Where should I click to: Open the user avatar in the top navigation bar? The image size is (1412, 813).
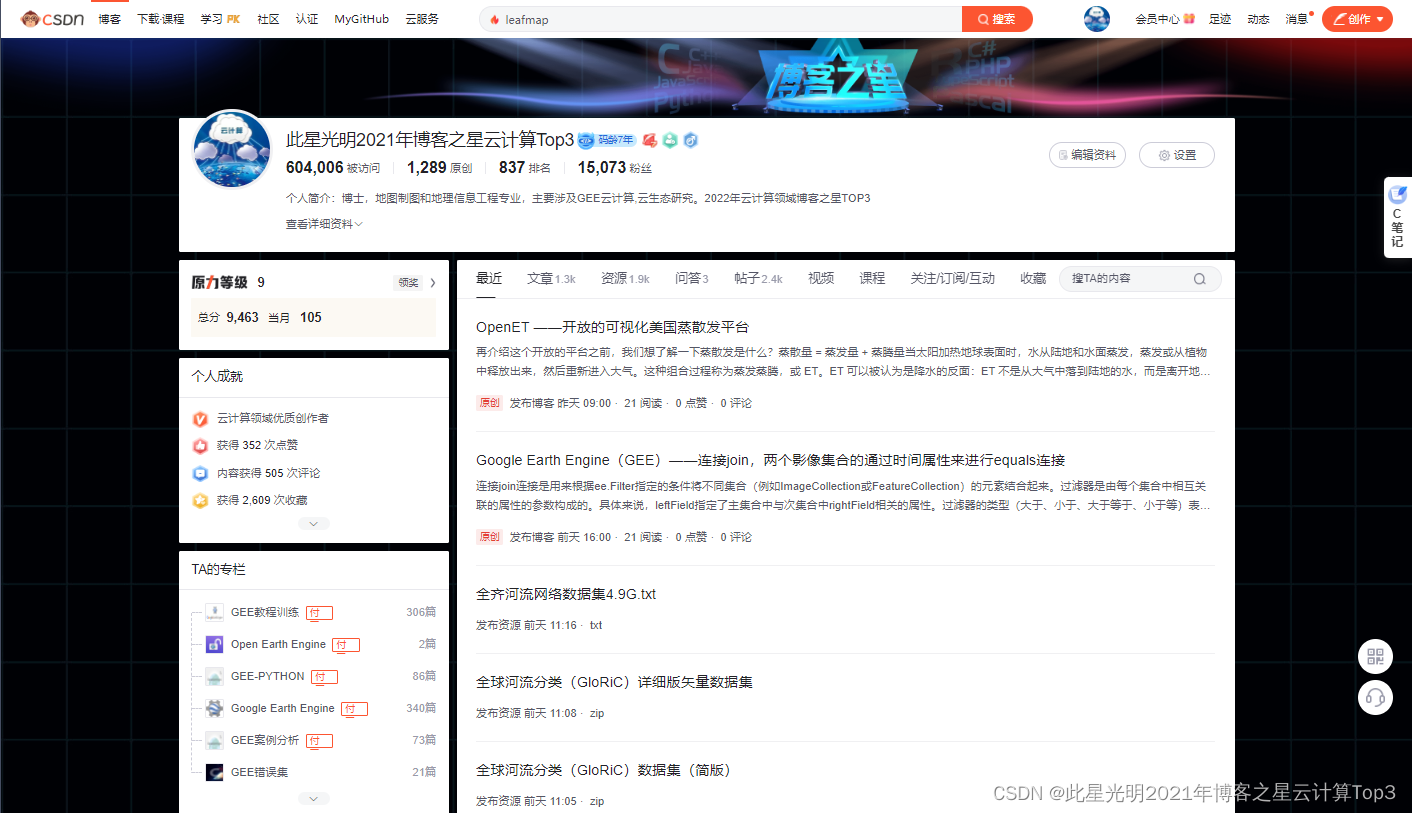click(x=1097, y=19)
